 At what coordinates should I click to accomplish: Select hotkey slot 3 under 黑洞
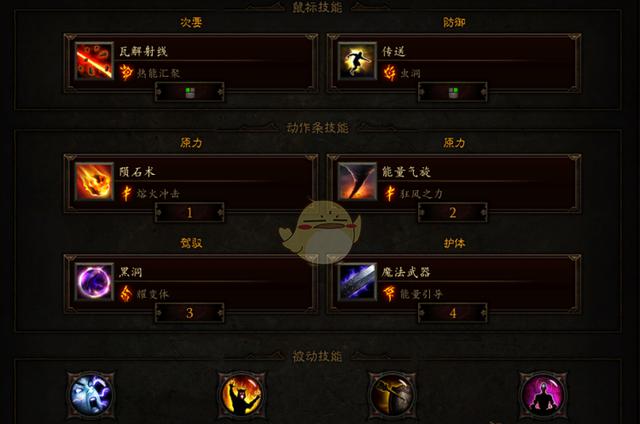coord(189,313)
